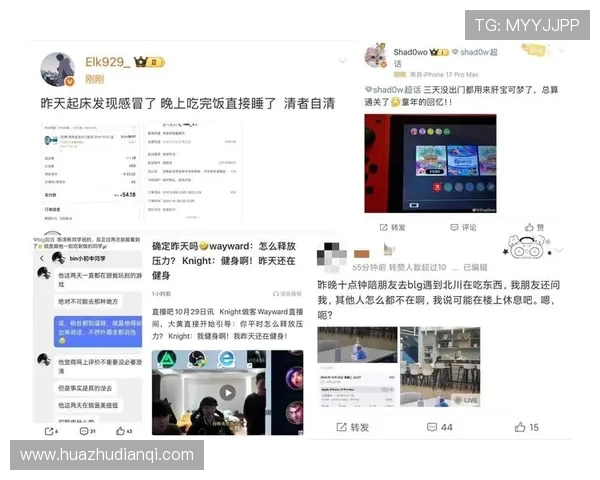Open the Switch console photo in Shad0wo post
This screenshot has width=600, height=480.
pos(430,163)
